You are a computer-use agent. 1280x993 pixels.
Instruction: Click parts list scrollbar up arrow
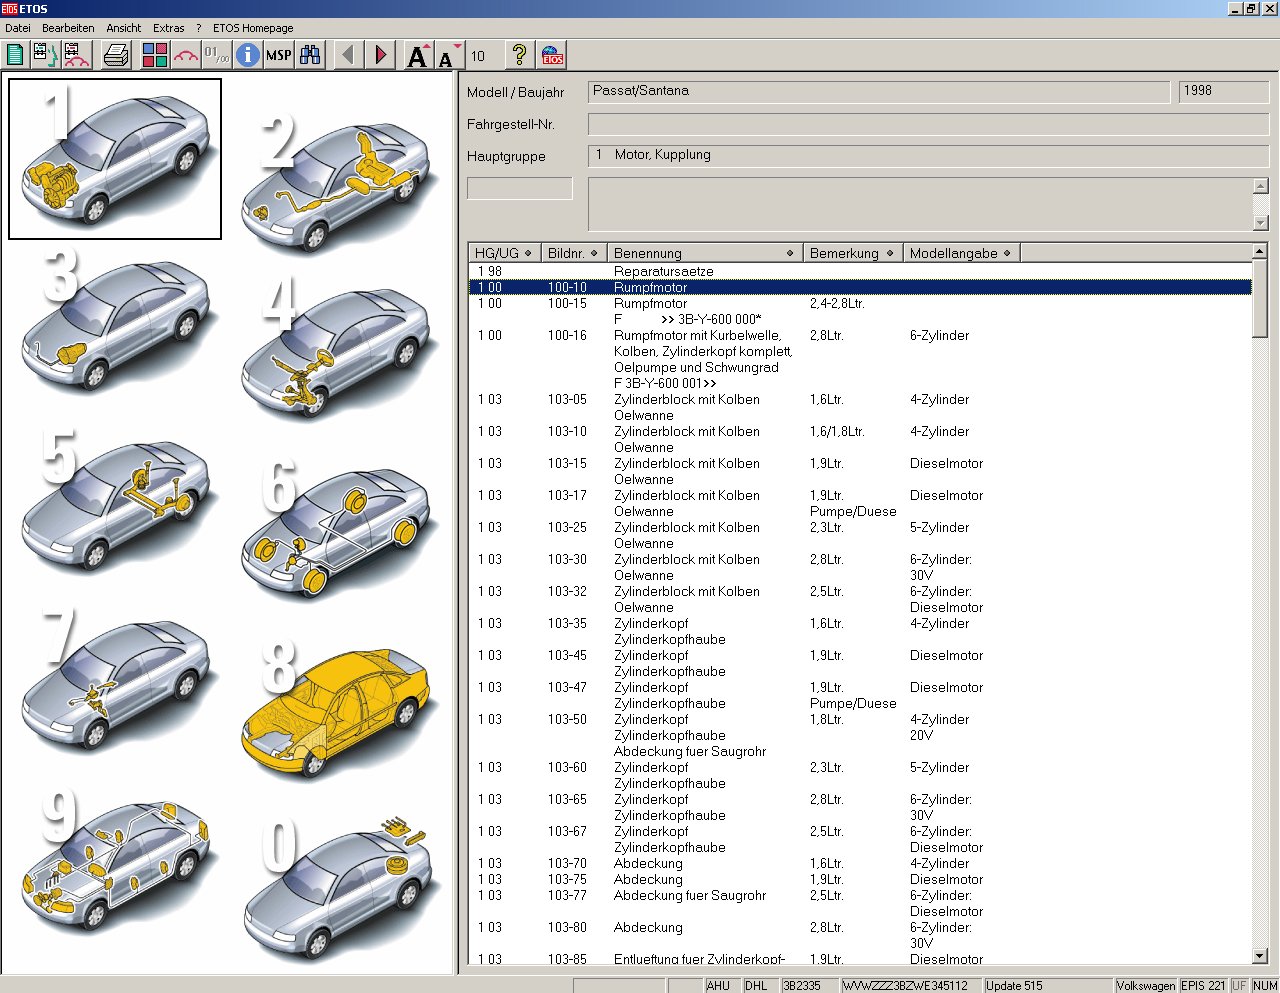coord(1260,251)
